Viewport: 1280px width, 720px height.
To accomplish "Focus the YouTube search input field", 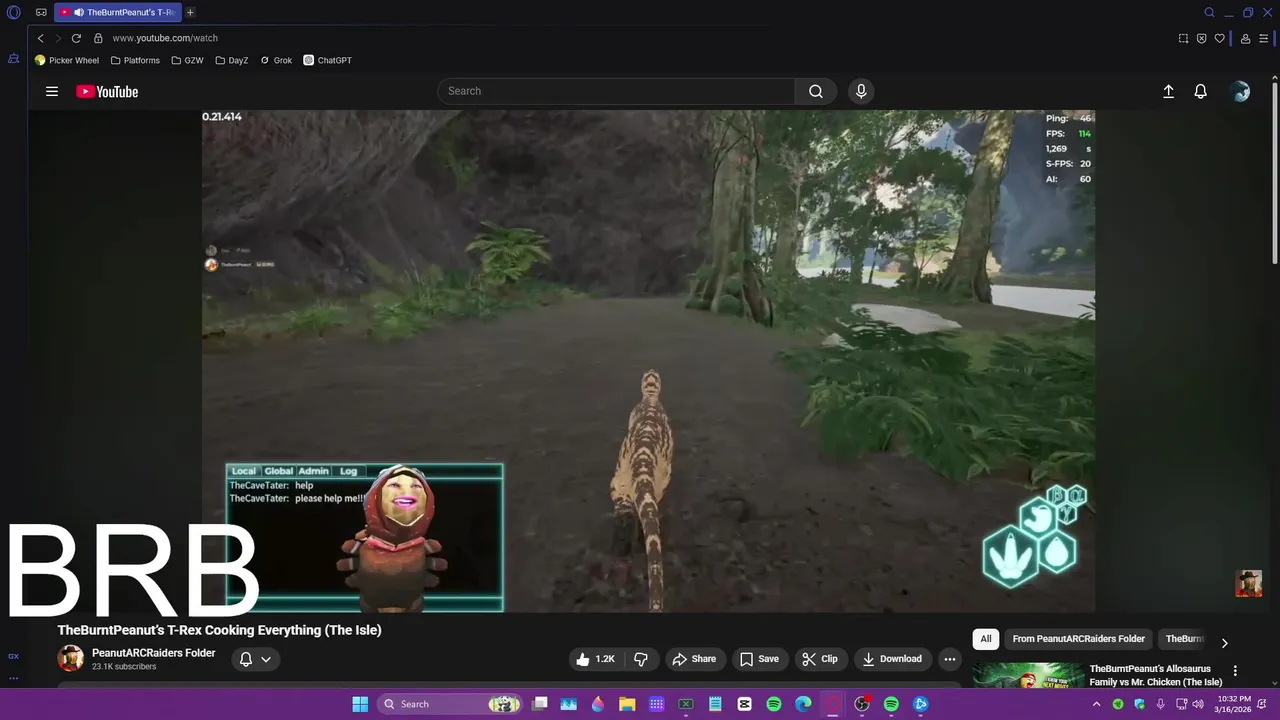I will [x=616, y=91].
